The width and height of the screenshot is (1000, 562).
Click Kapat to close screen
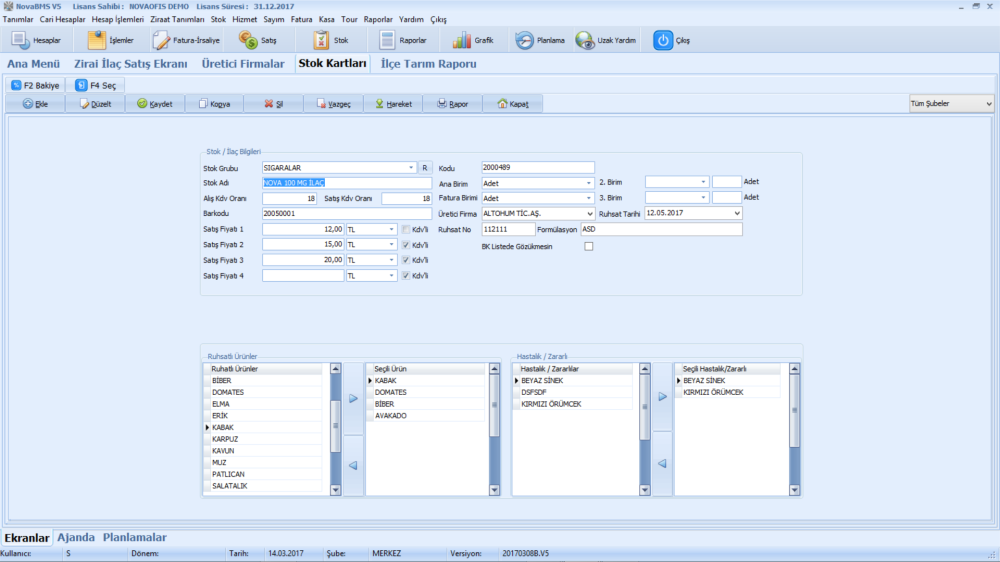(513, 103)
